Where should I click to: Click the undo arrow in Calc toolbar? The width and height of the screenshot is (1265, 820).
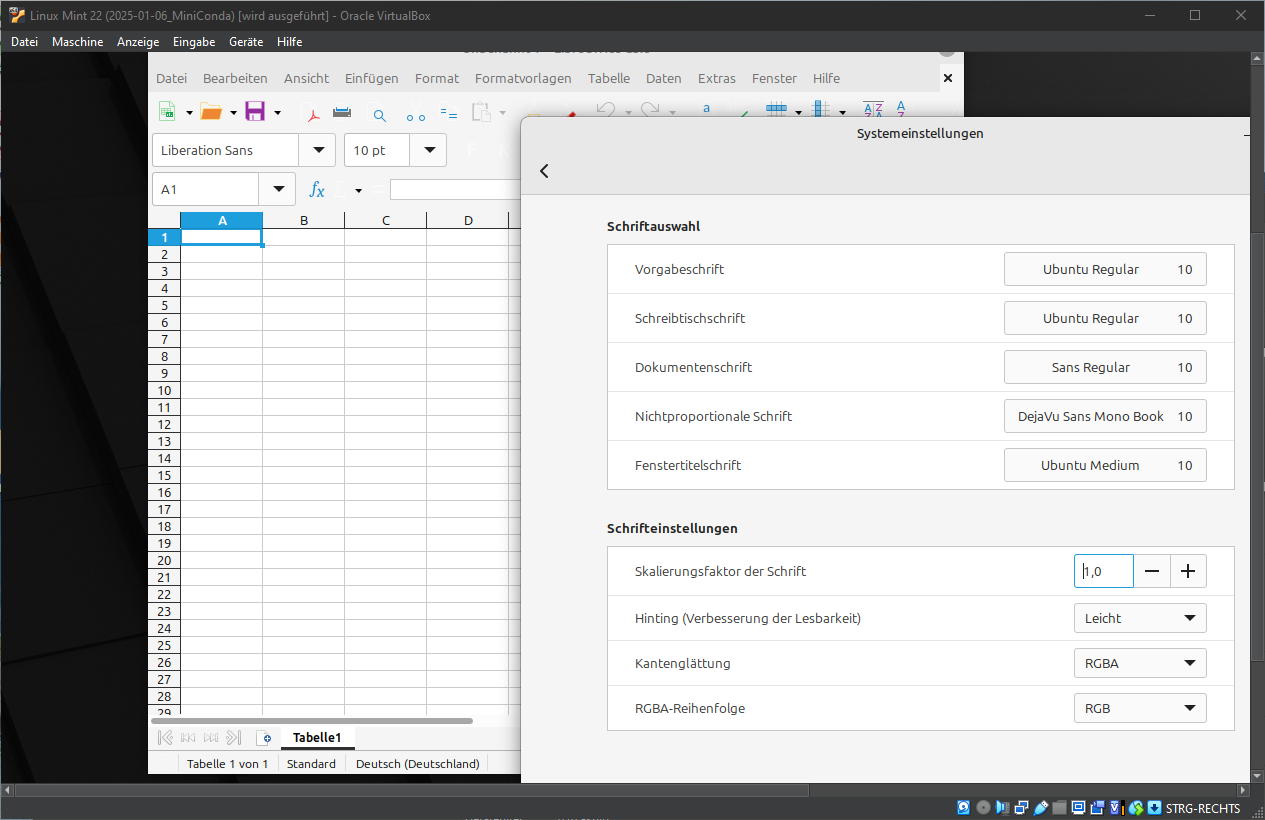point(604,110)
